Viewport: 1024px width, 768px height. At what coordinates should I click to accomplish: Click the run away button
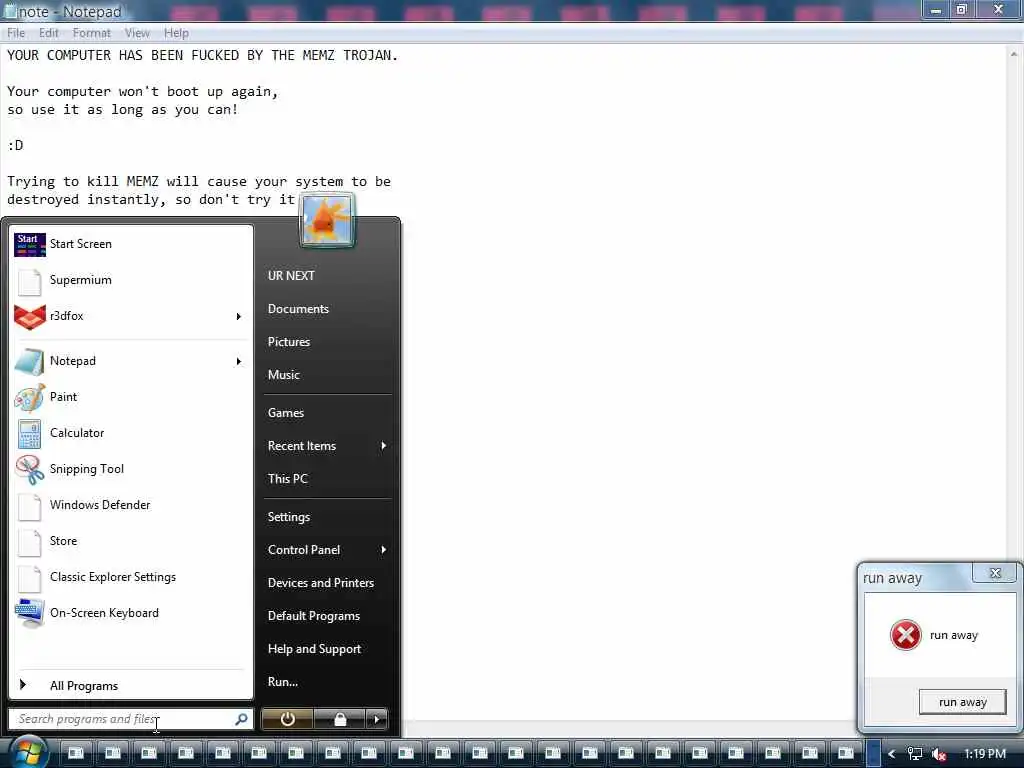click(x=963, y=702)
